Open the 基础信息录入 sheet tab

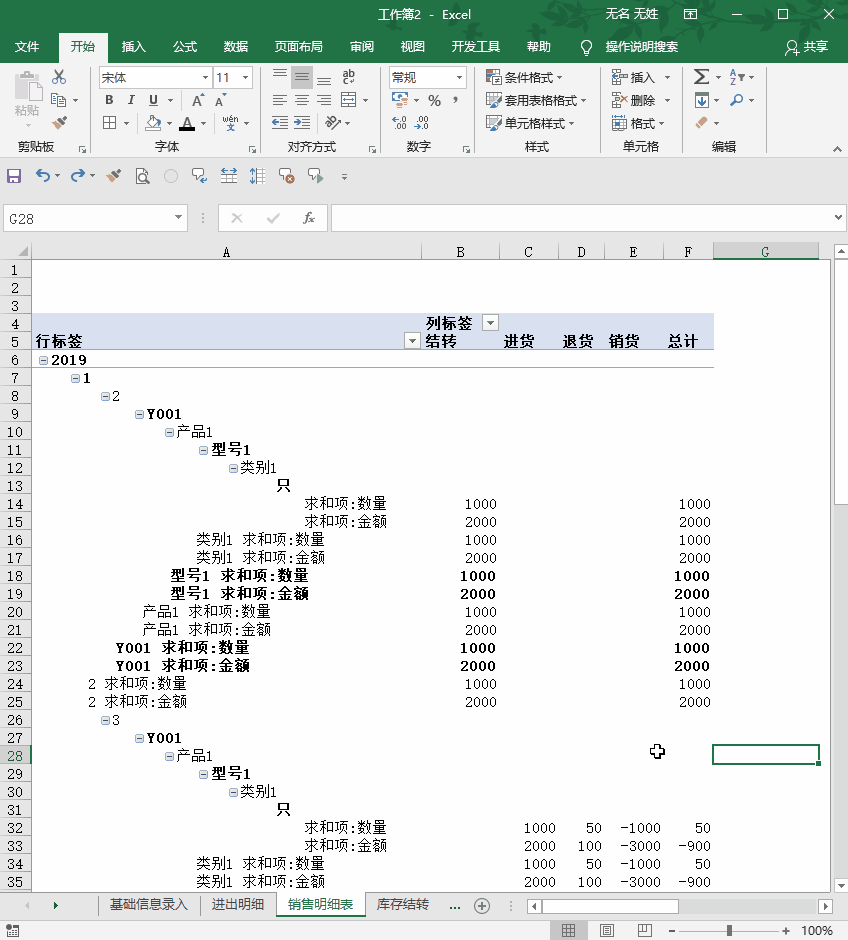click(149, 905)
